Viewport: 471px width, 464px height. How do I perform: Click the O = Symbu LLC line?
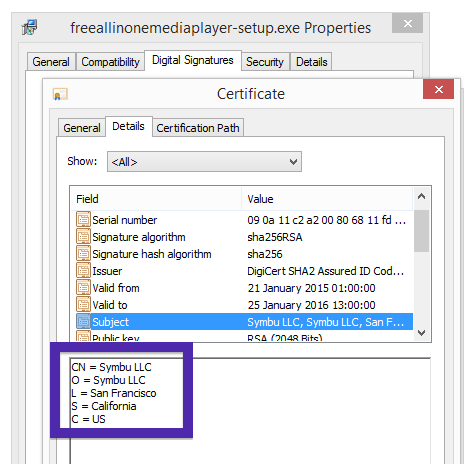point(108,380)
